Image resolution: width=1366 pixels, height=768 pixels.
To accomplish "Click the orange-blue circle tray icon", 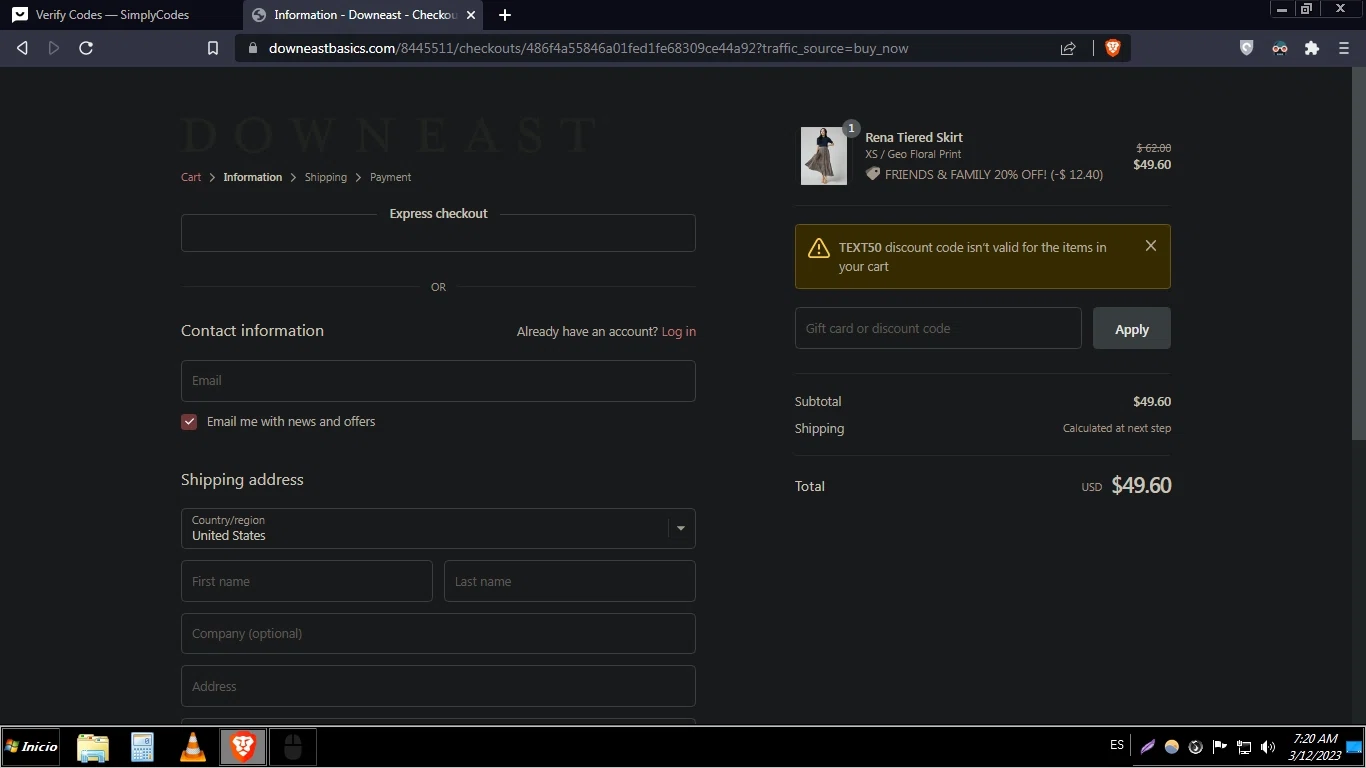I will click(1172, 747).
